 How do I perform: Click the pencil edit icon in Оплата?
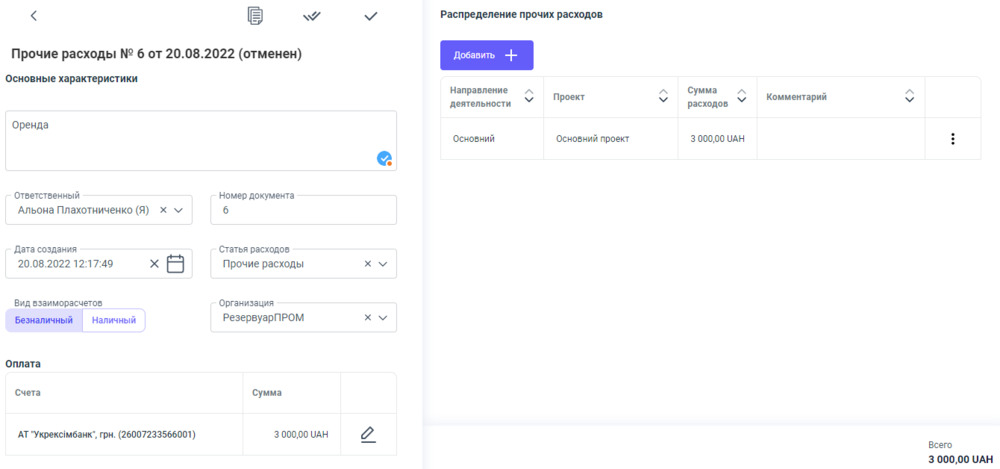368,434
